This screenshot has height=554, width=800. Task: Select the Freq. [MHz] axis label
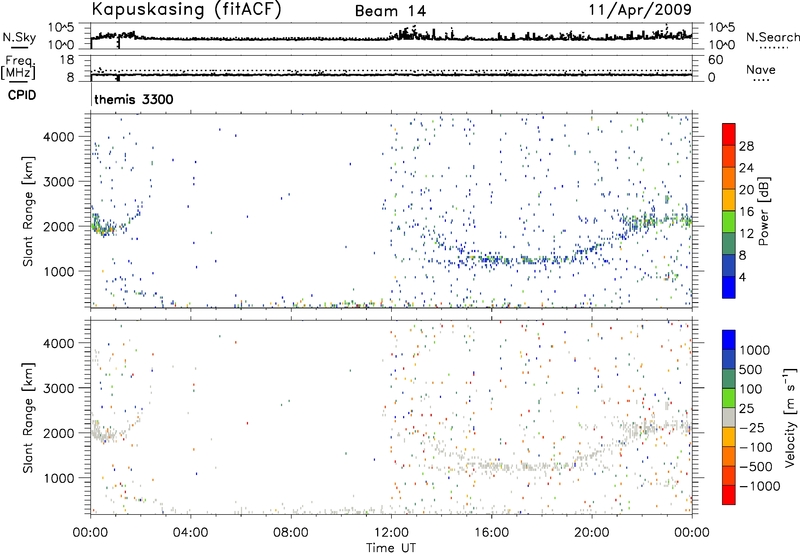coord(19,67)
